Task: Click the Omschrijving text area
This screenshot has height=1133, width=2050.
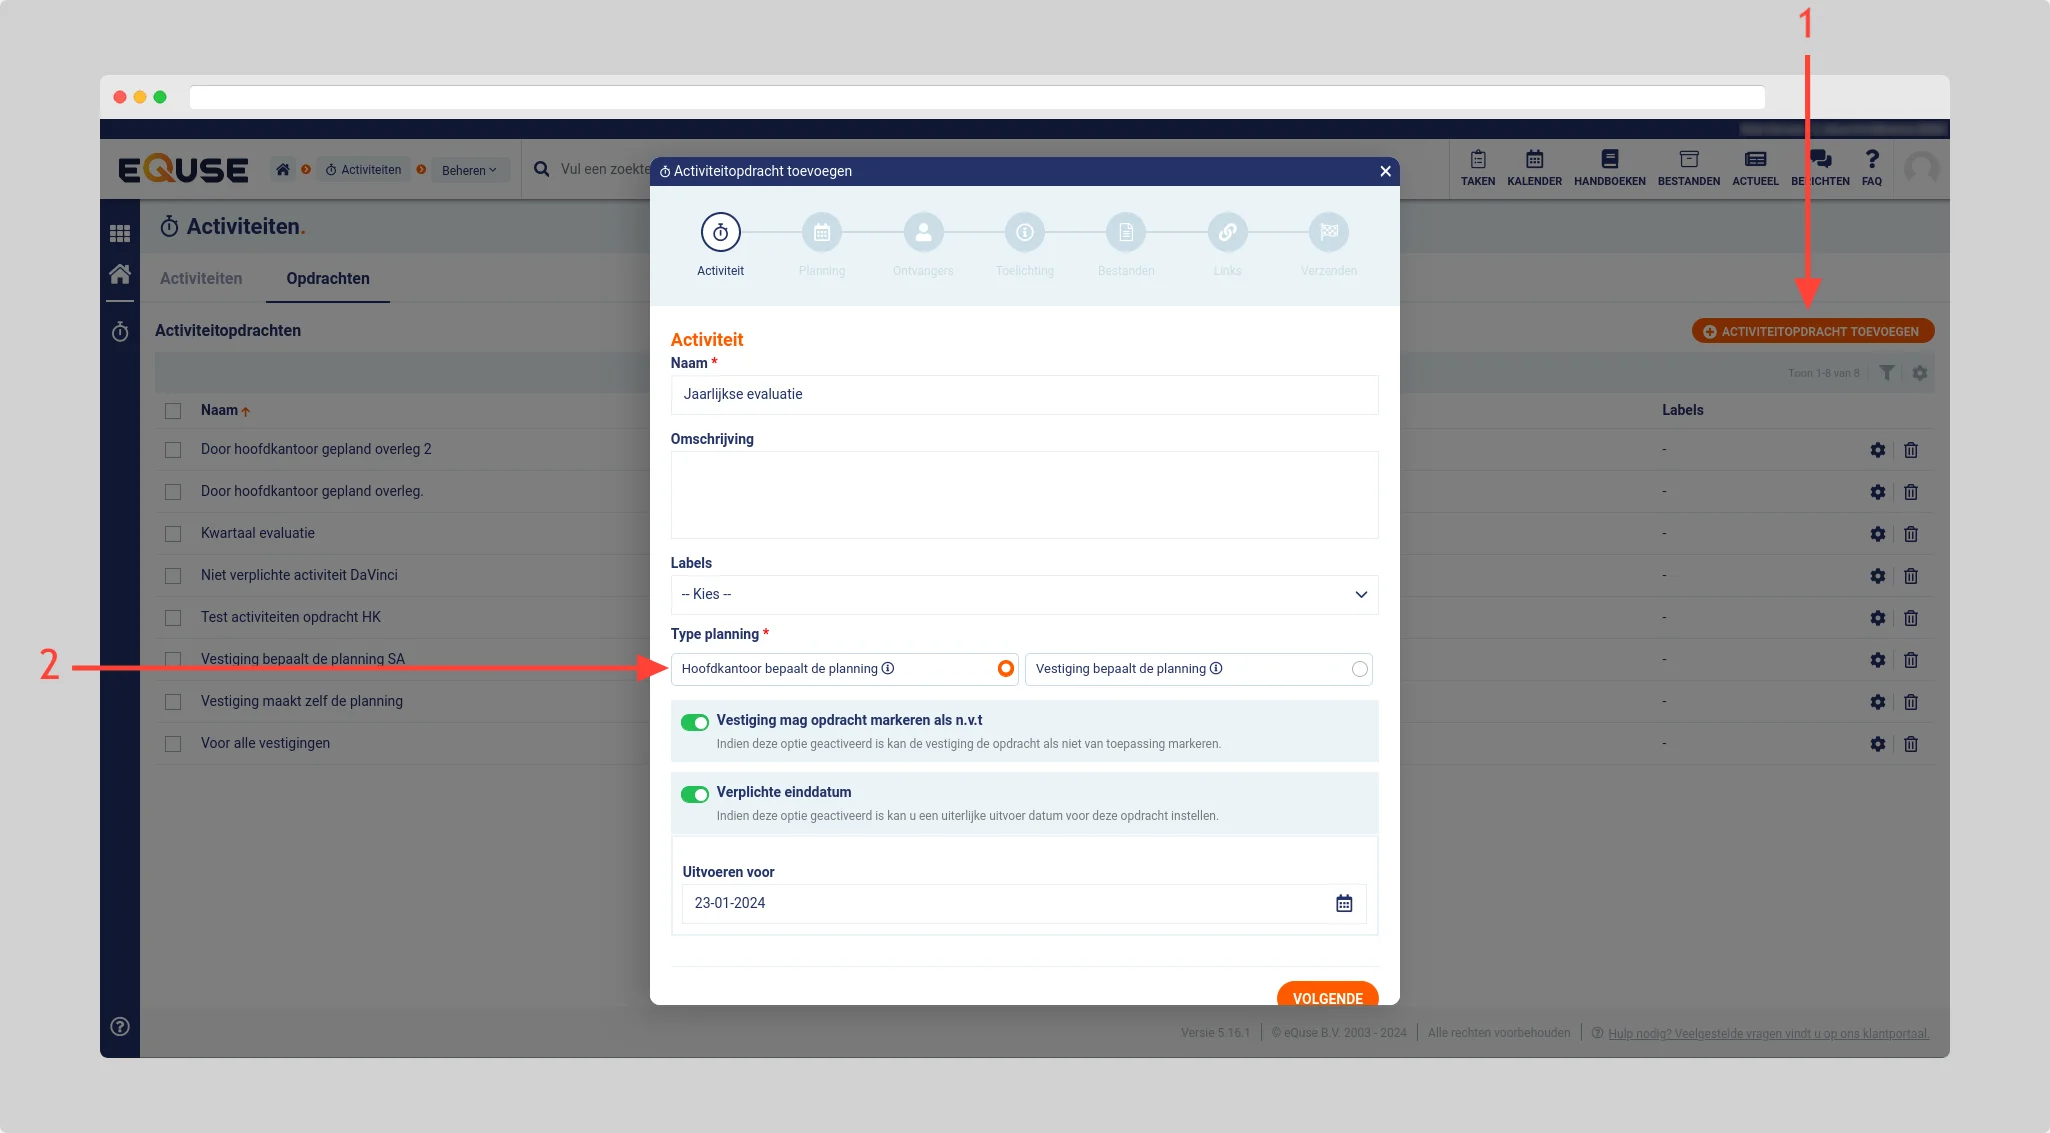Action: [1024, 495]
